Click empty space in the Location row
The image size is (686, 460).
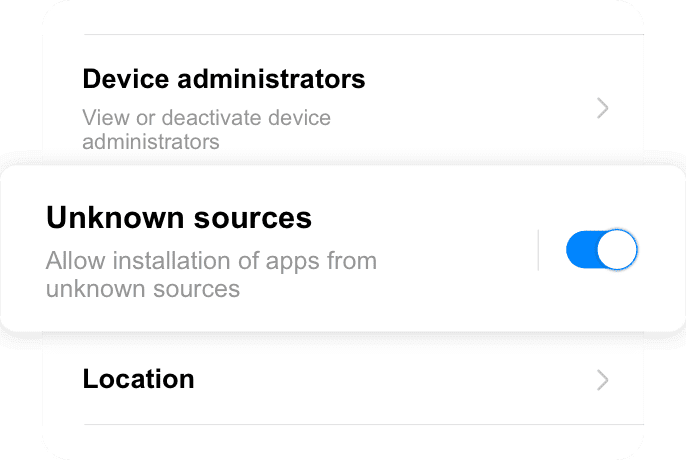click(x=400, y=380)
